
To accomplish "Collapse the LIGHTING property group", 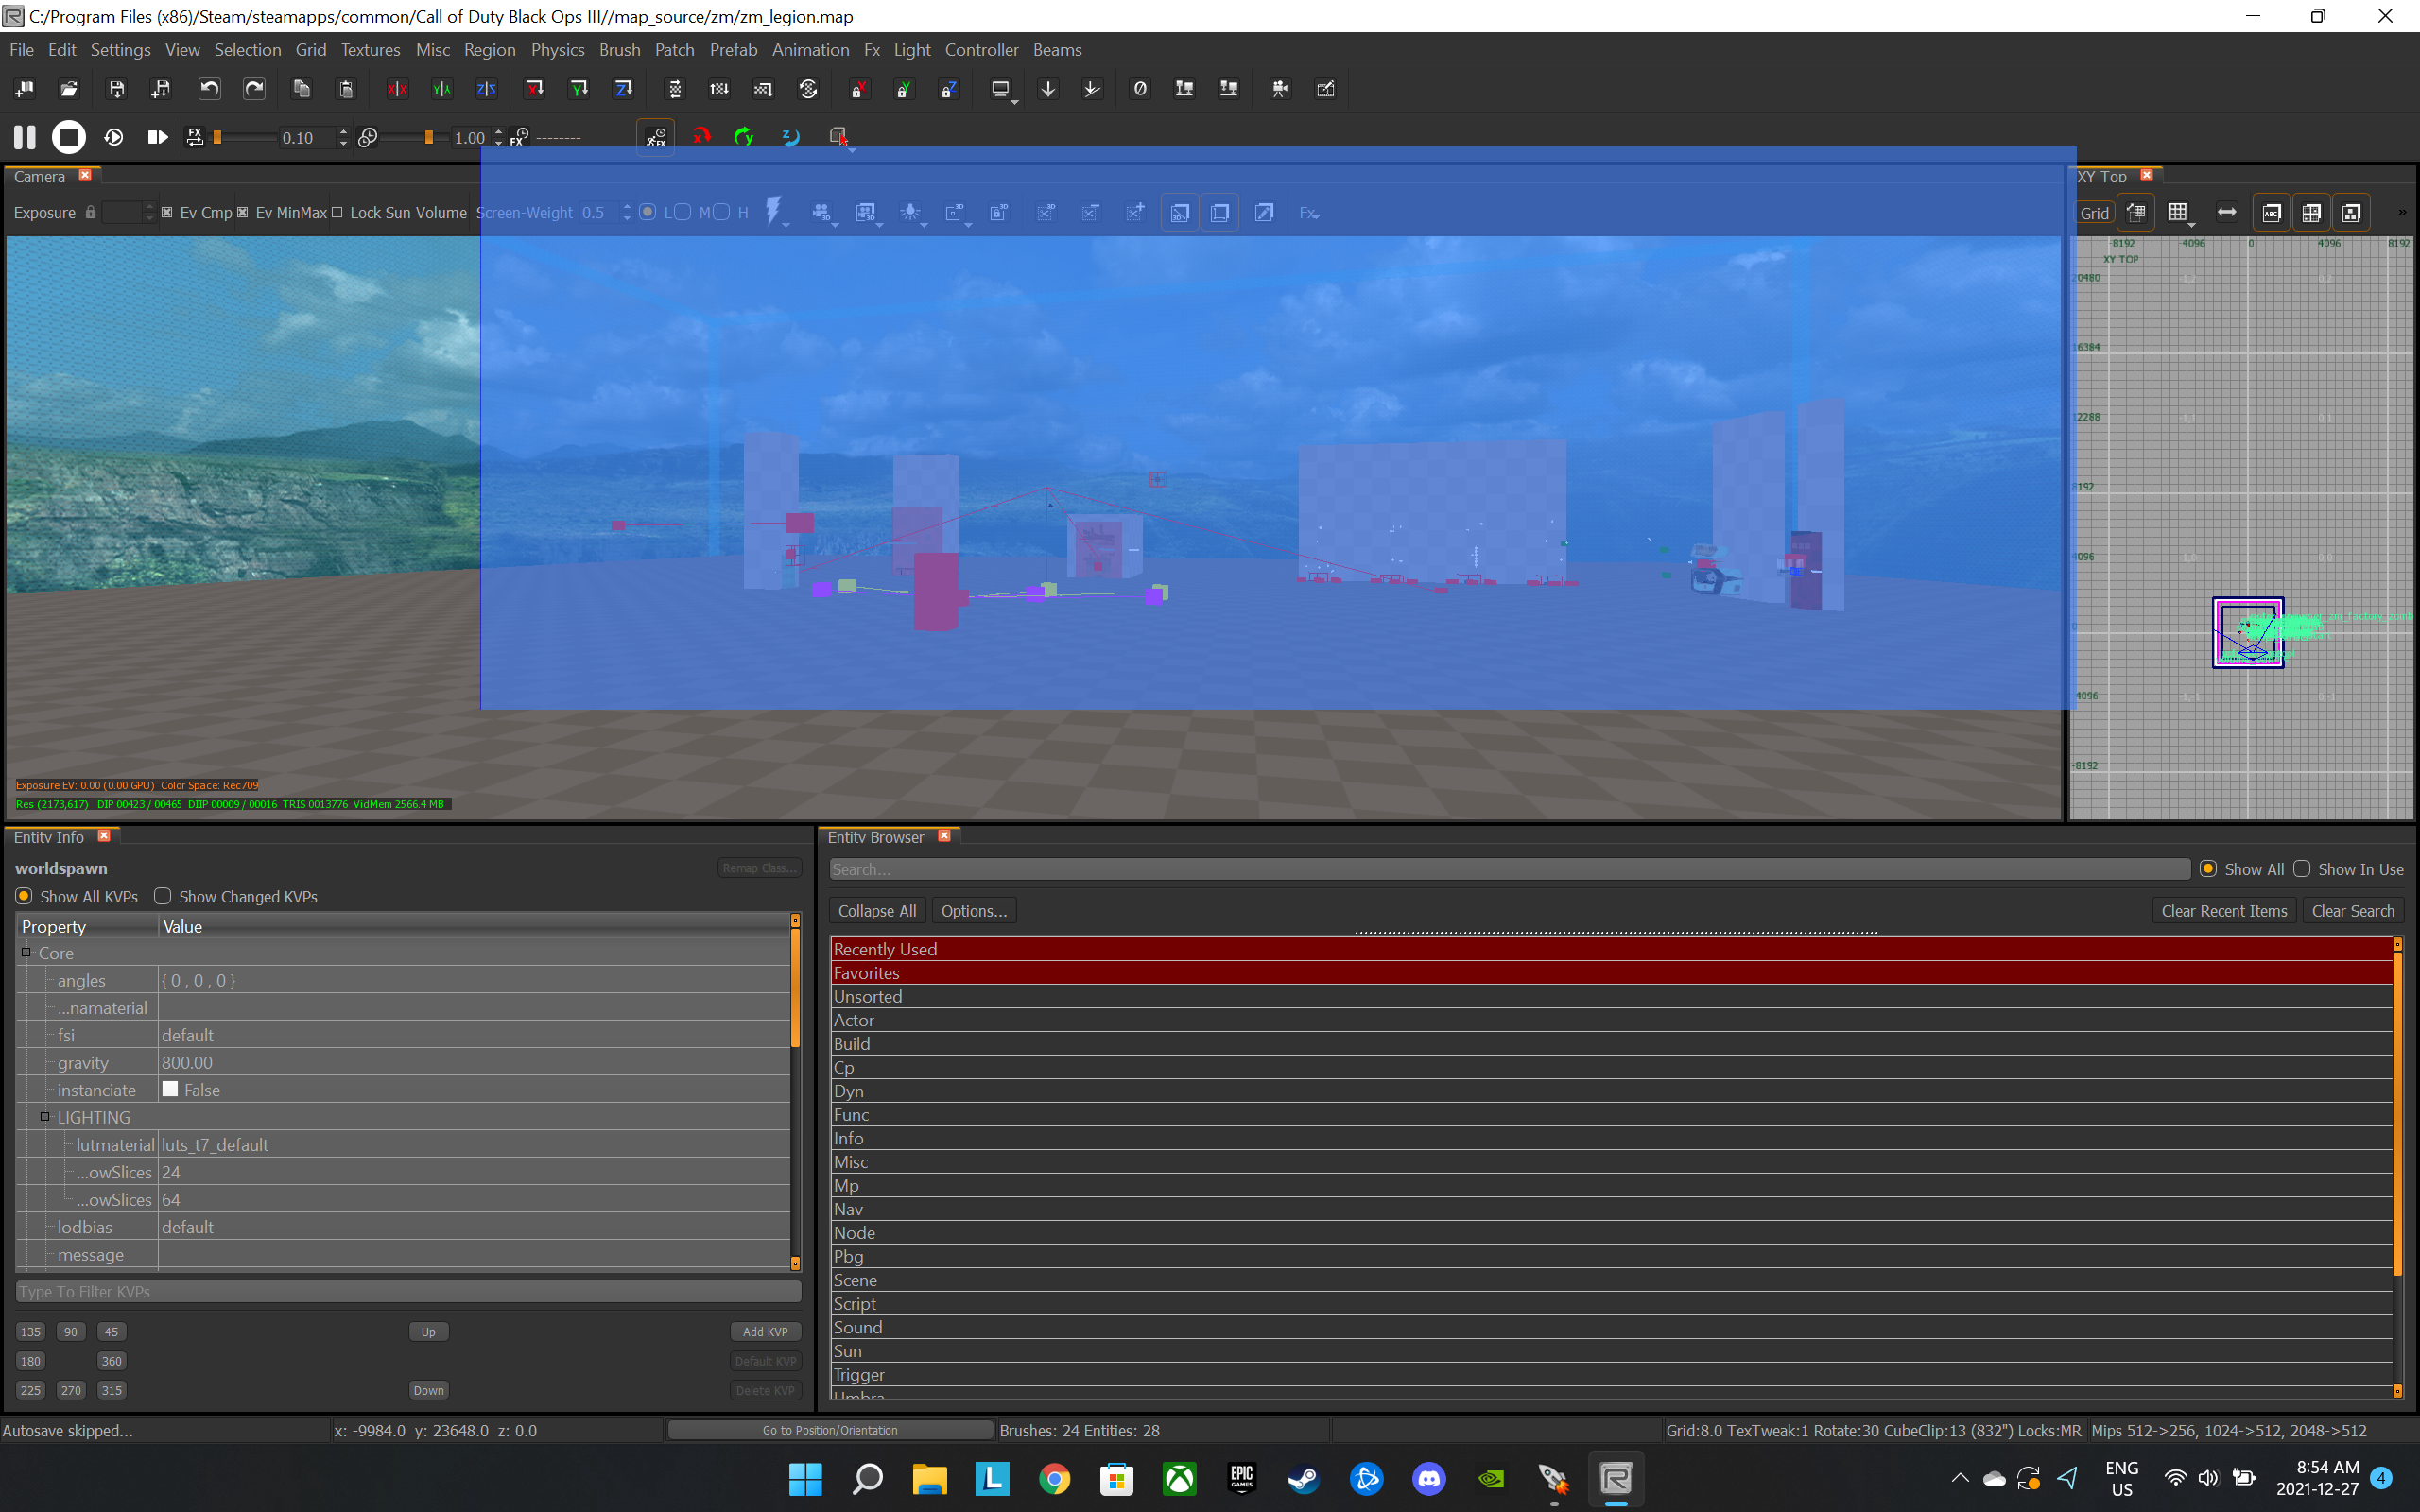I will [45, 1116].
